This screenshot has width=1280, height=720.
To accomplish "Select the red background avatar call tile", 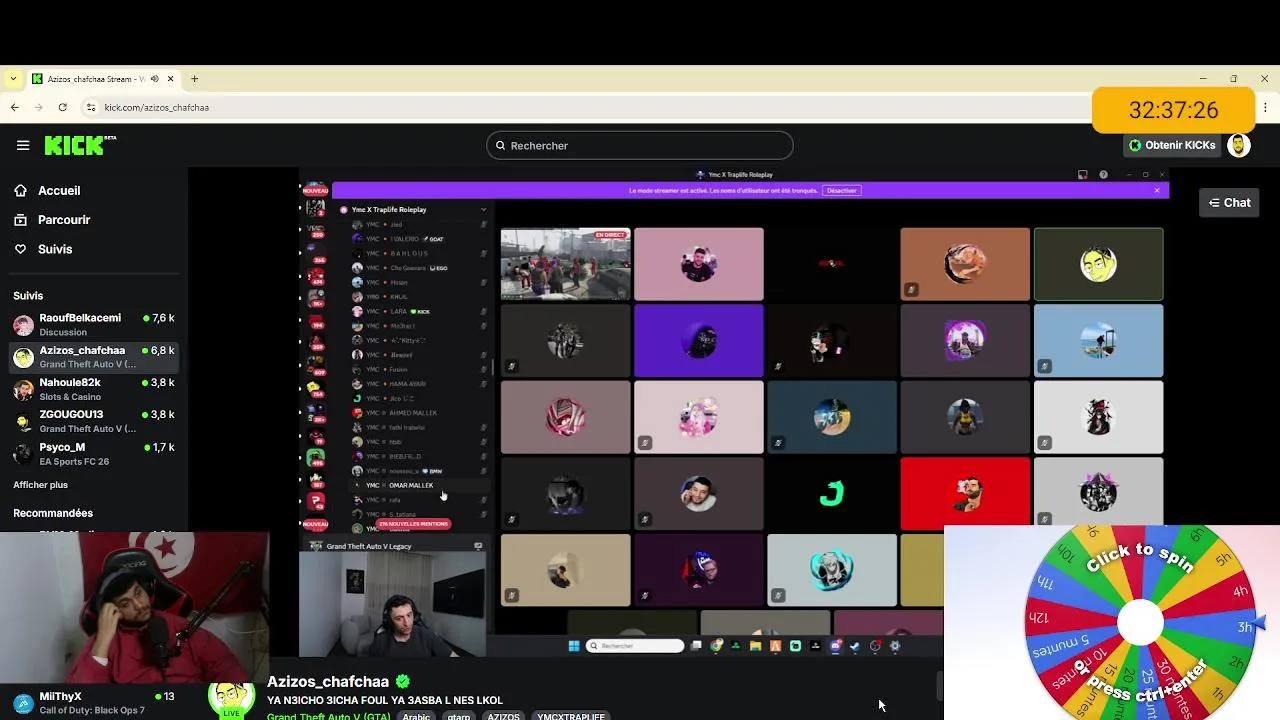I will coord(965,493).
